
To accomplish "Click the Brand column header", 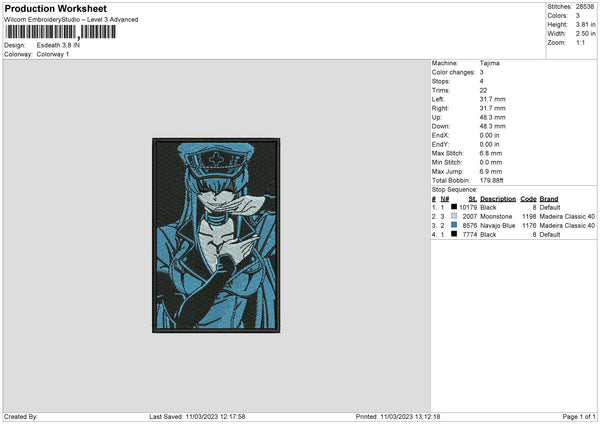I will (x=549, y=199).
